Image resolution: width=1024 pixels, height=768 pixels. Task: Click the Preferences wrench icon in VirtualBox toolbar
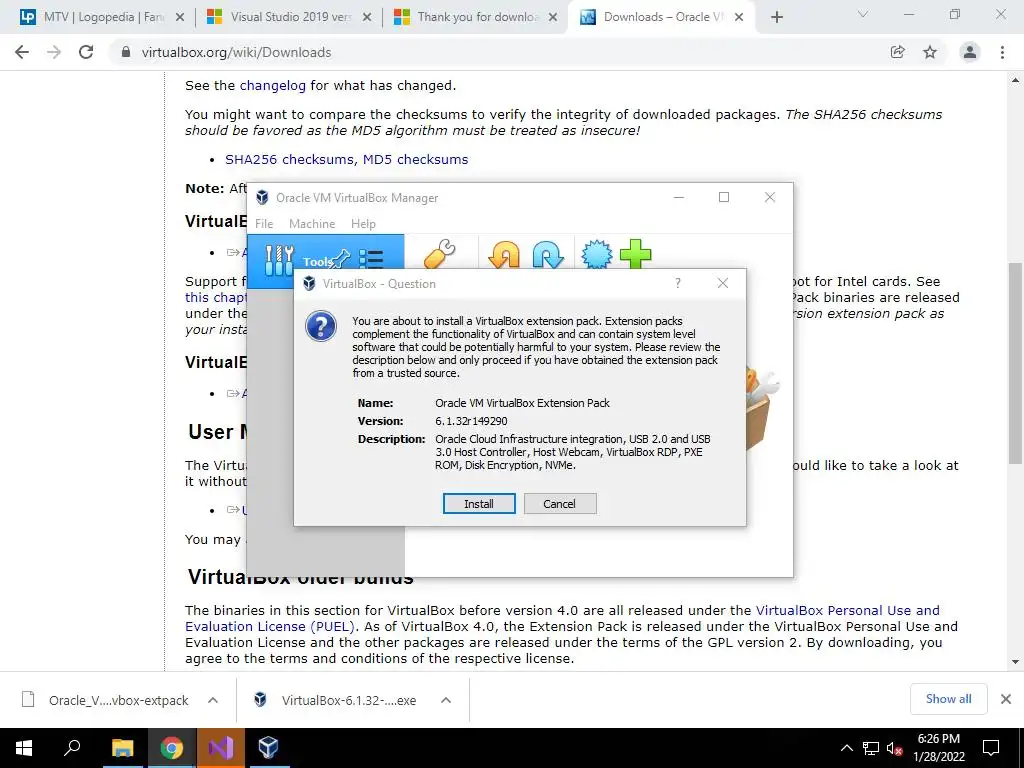click(x=440, y=254)
